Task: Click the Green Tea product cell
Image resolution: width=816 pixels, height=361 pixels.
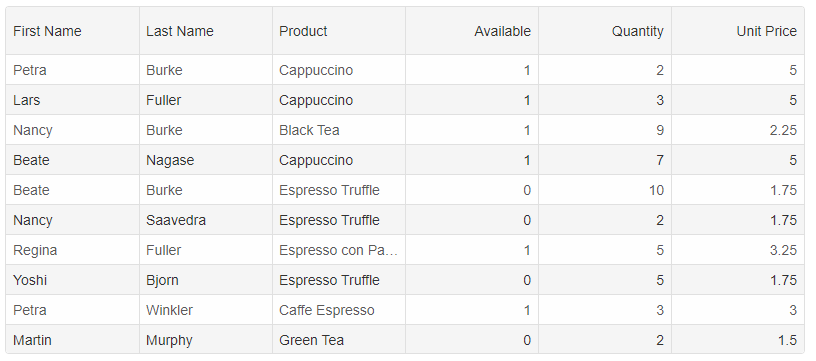Action: [339, 340]
